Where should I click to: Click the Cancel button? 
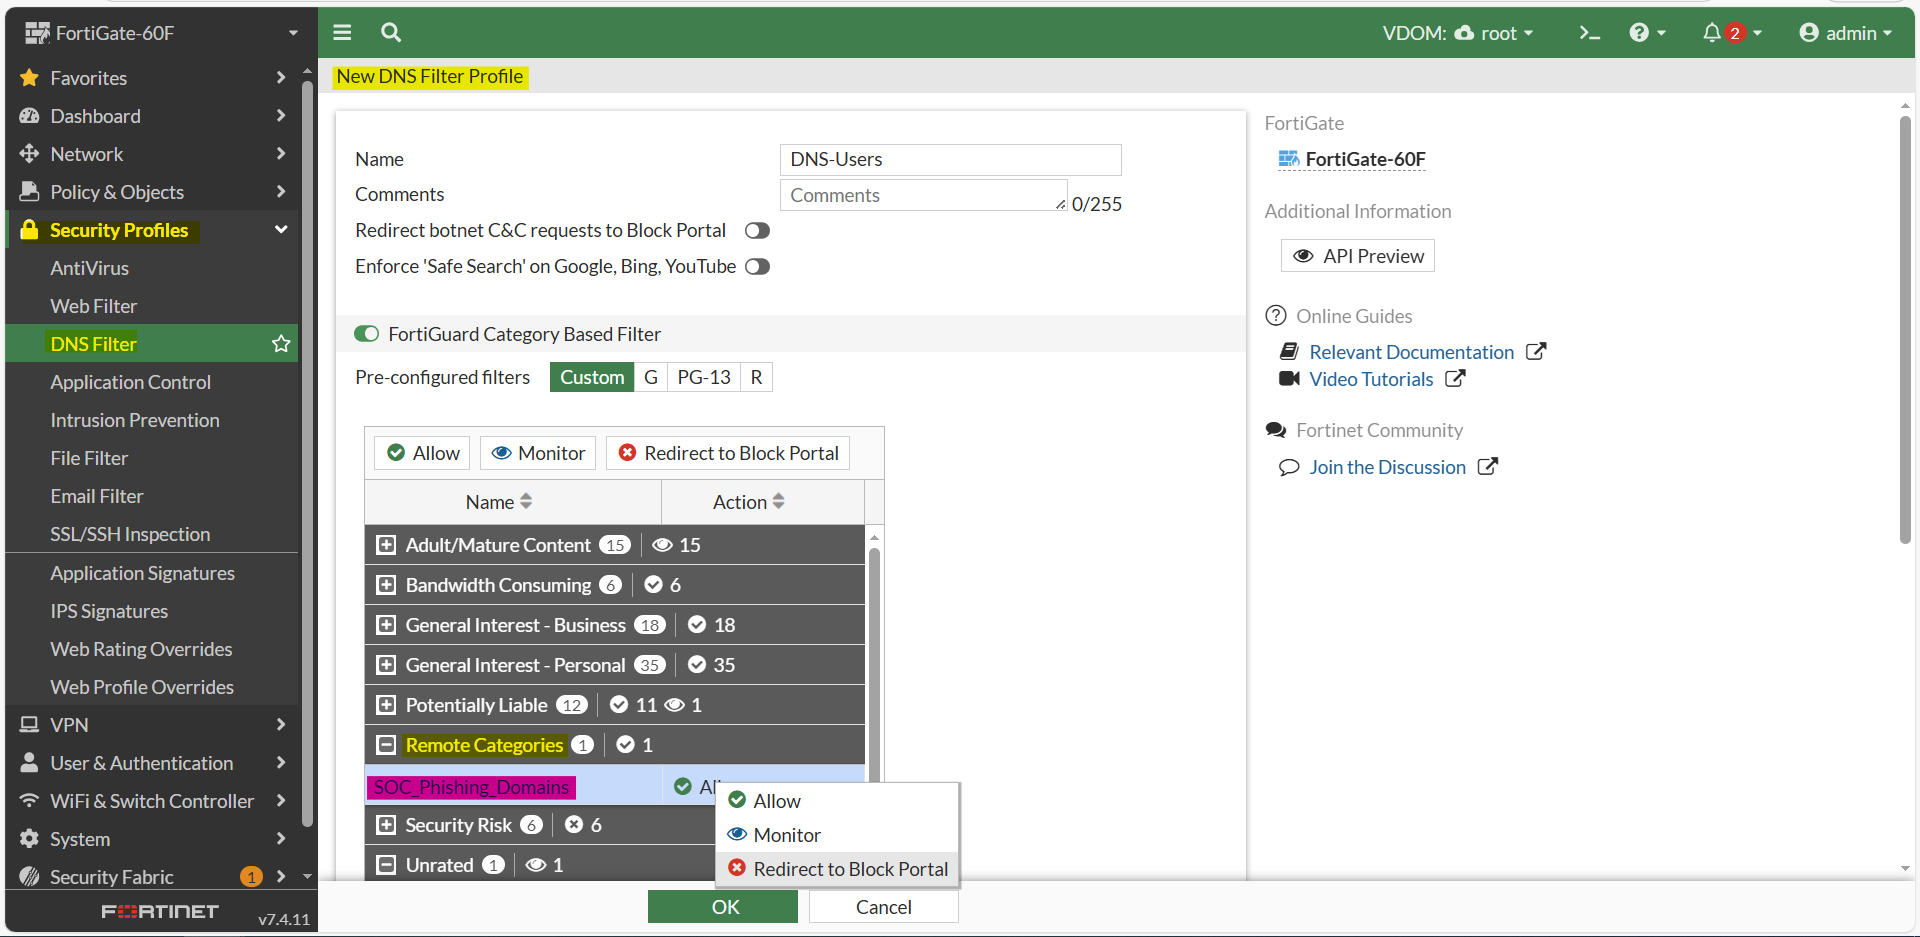point(884,907)
